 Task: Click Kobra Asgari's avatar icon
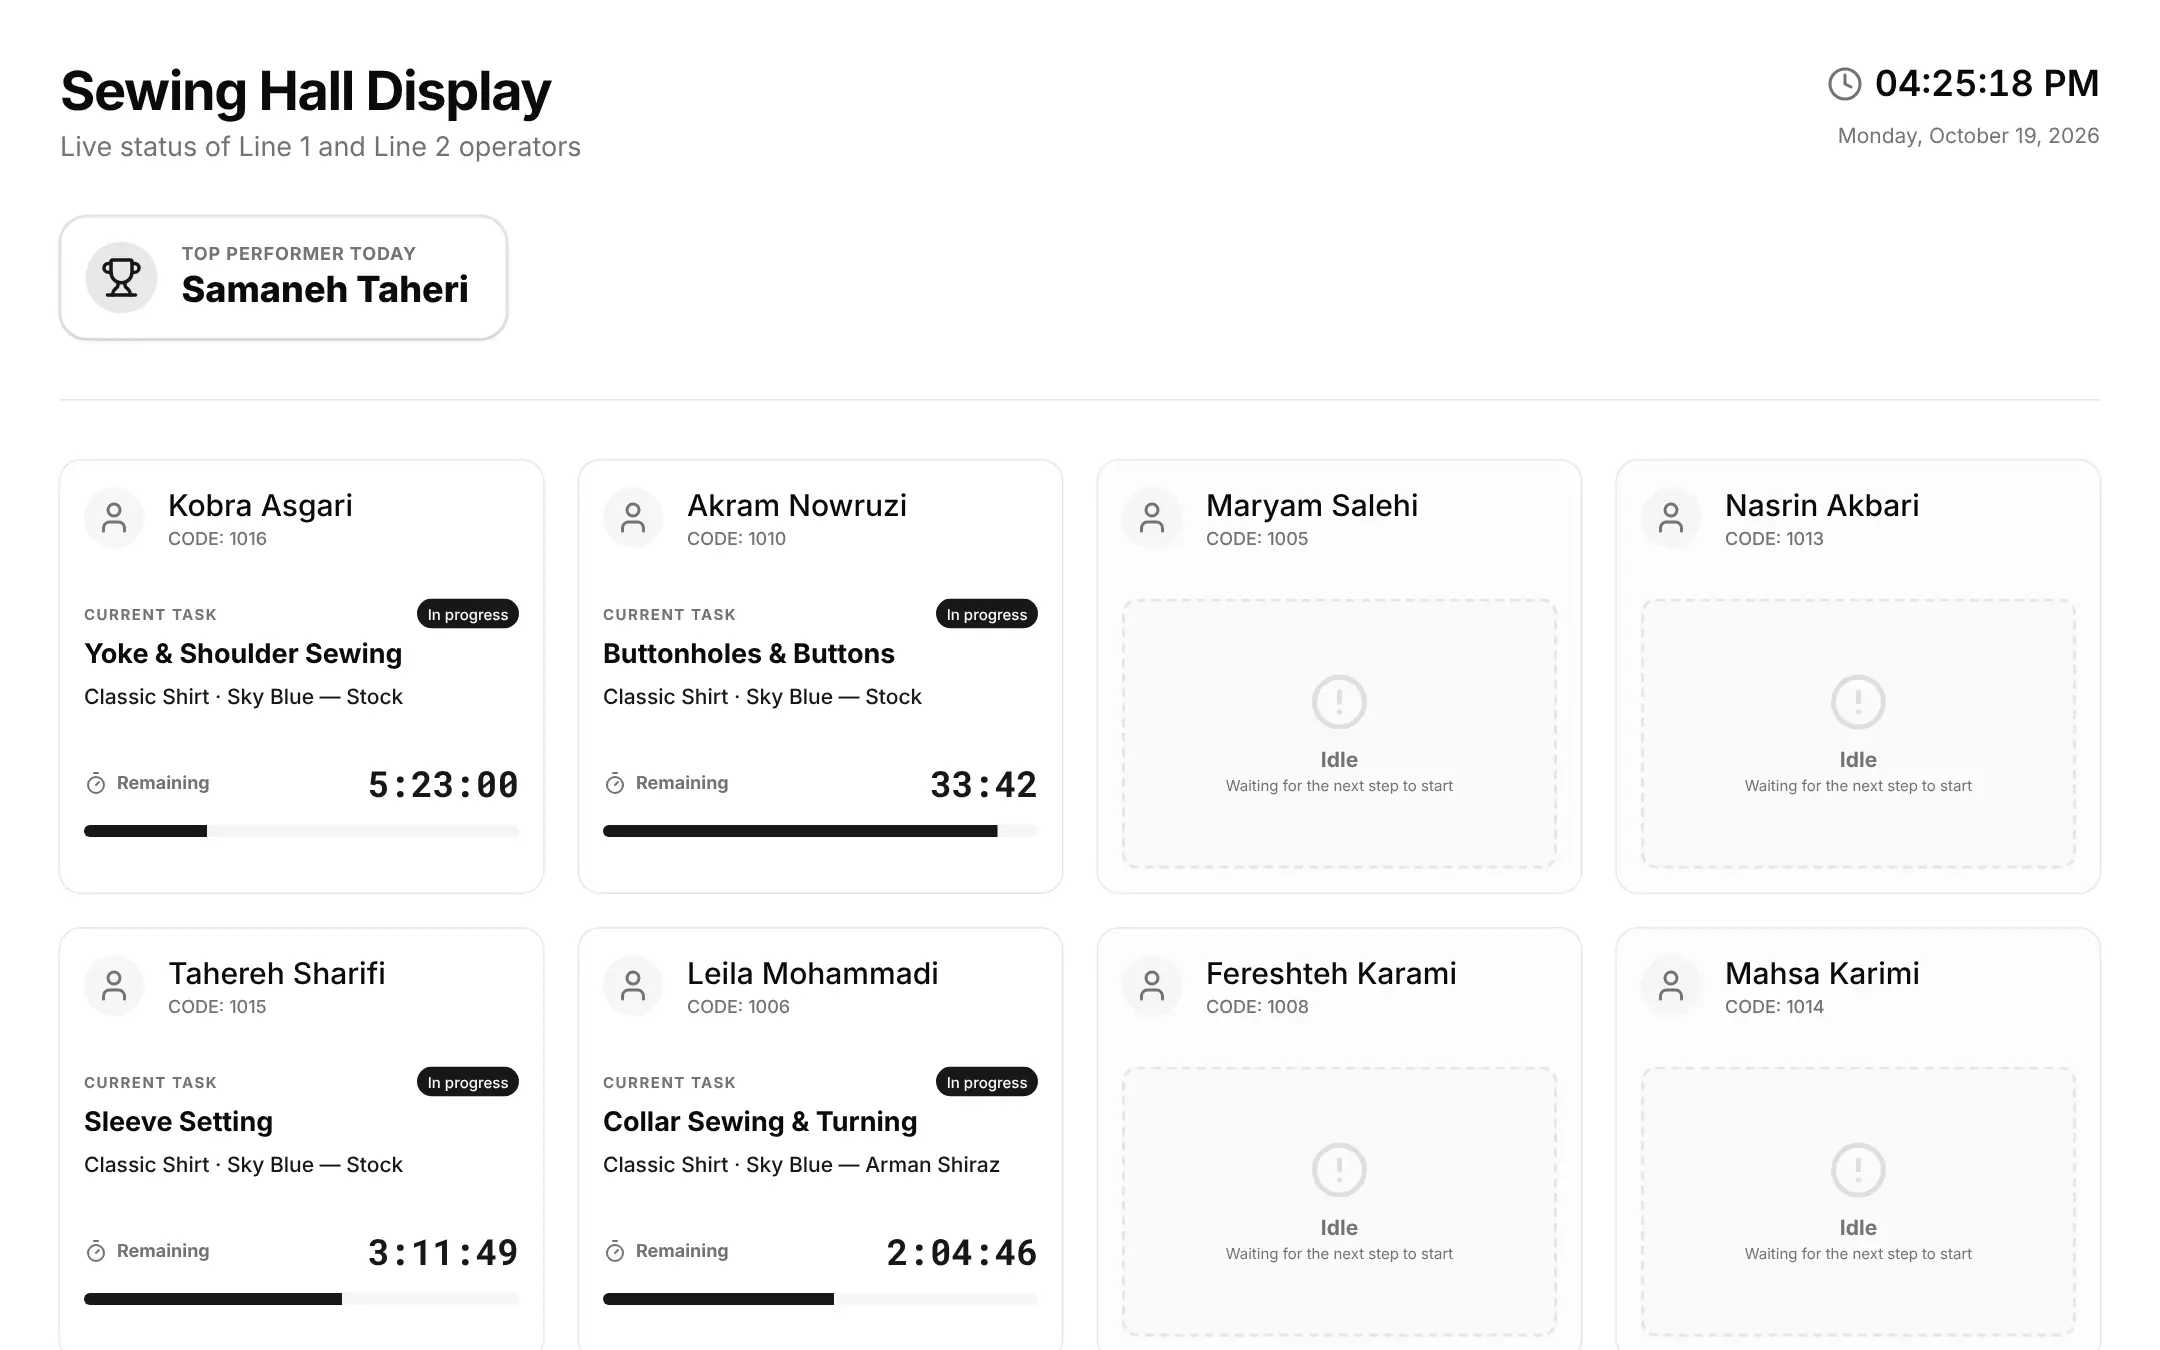tap(114, 518)
